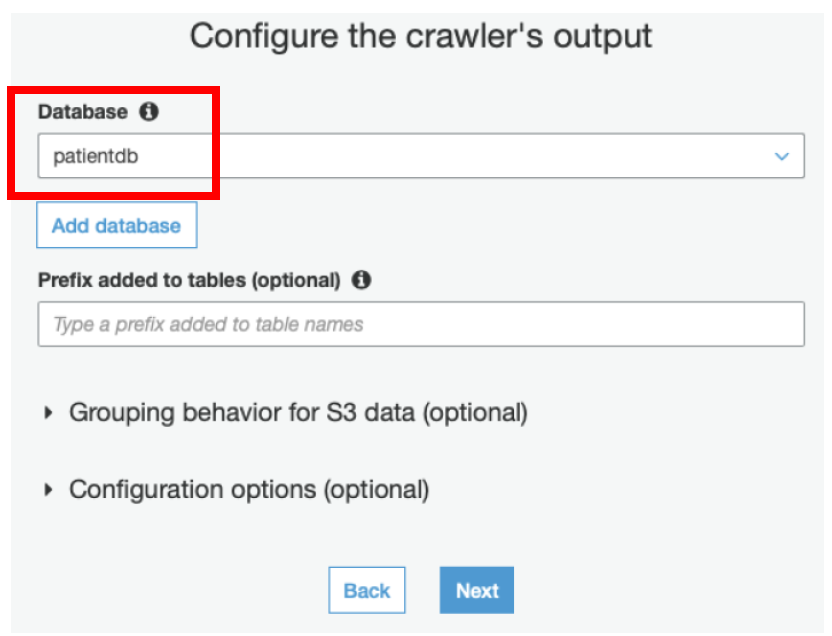Screen dimensions: 832x636
Task: Open the Database dropdown showing patientdb
Action: [x=421, y=156]
